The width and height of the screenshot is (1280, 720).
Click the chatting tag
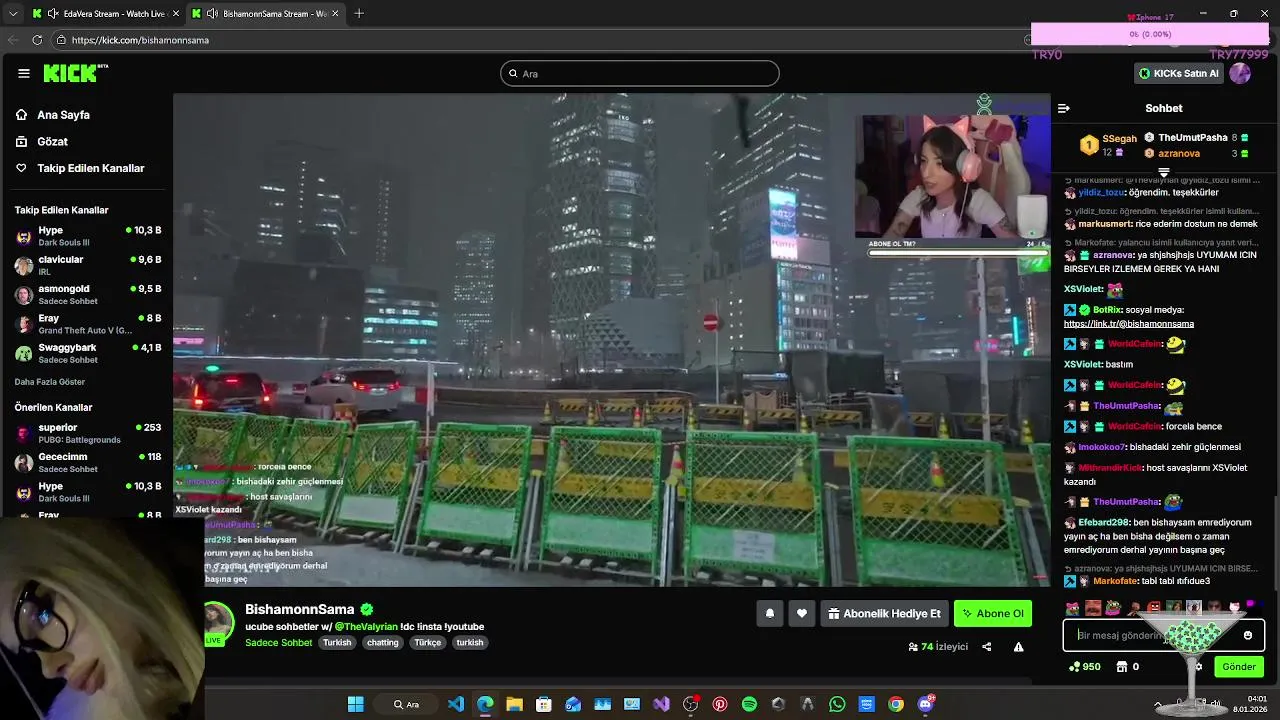click(383, 643)
